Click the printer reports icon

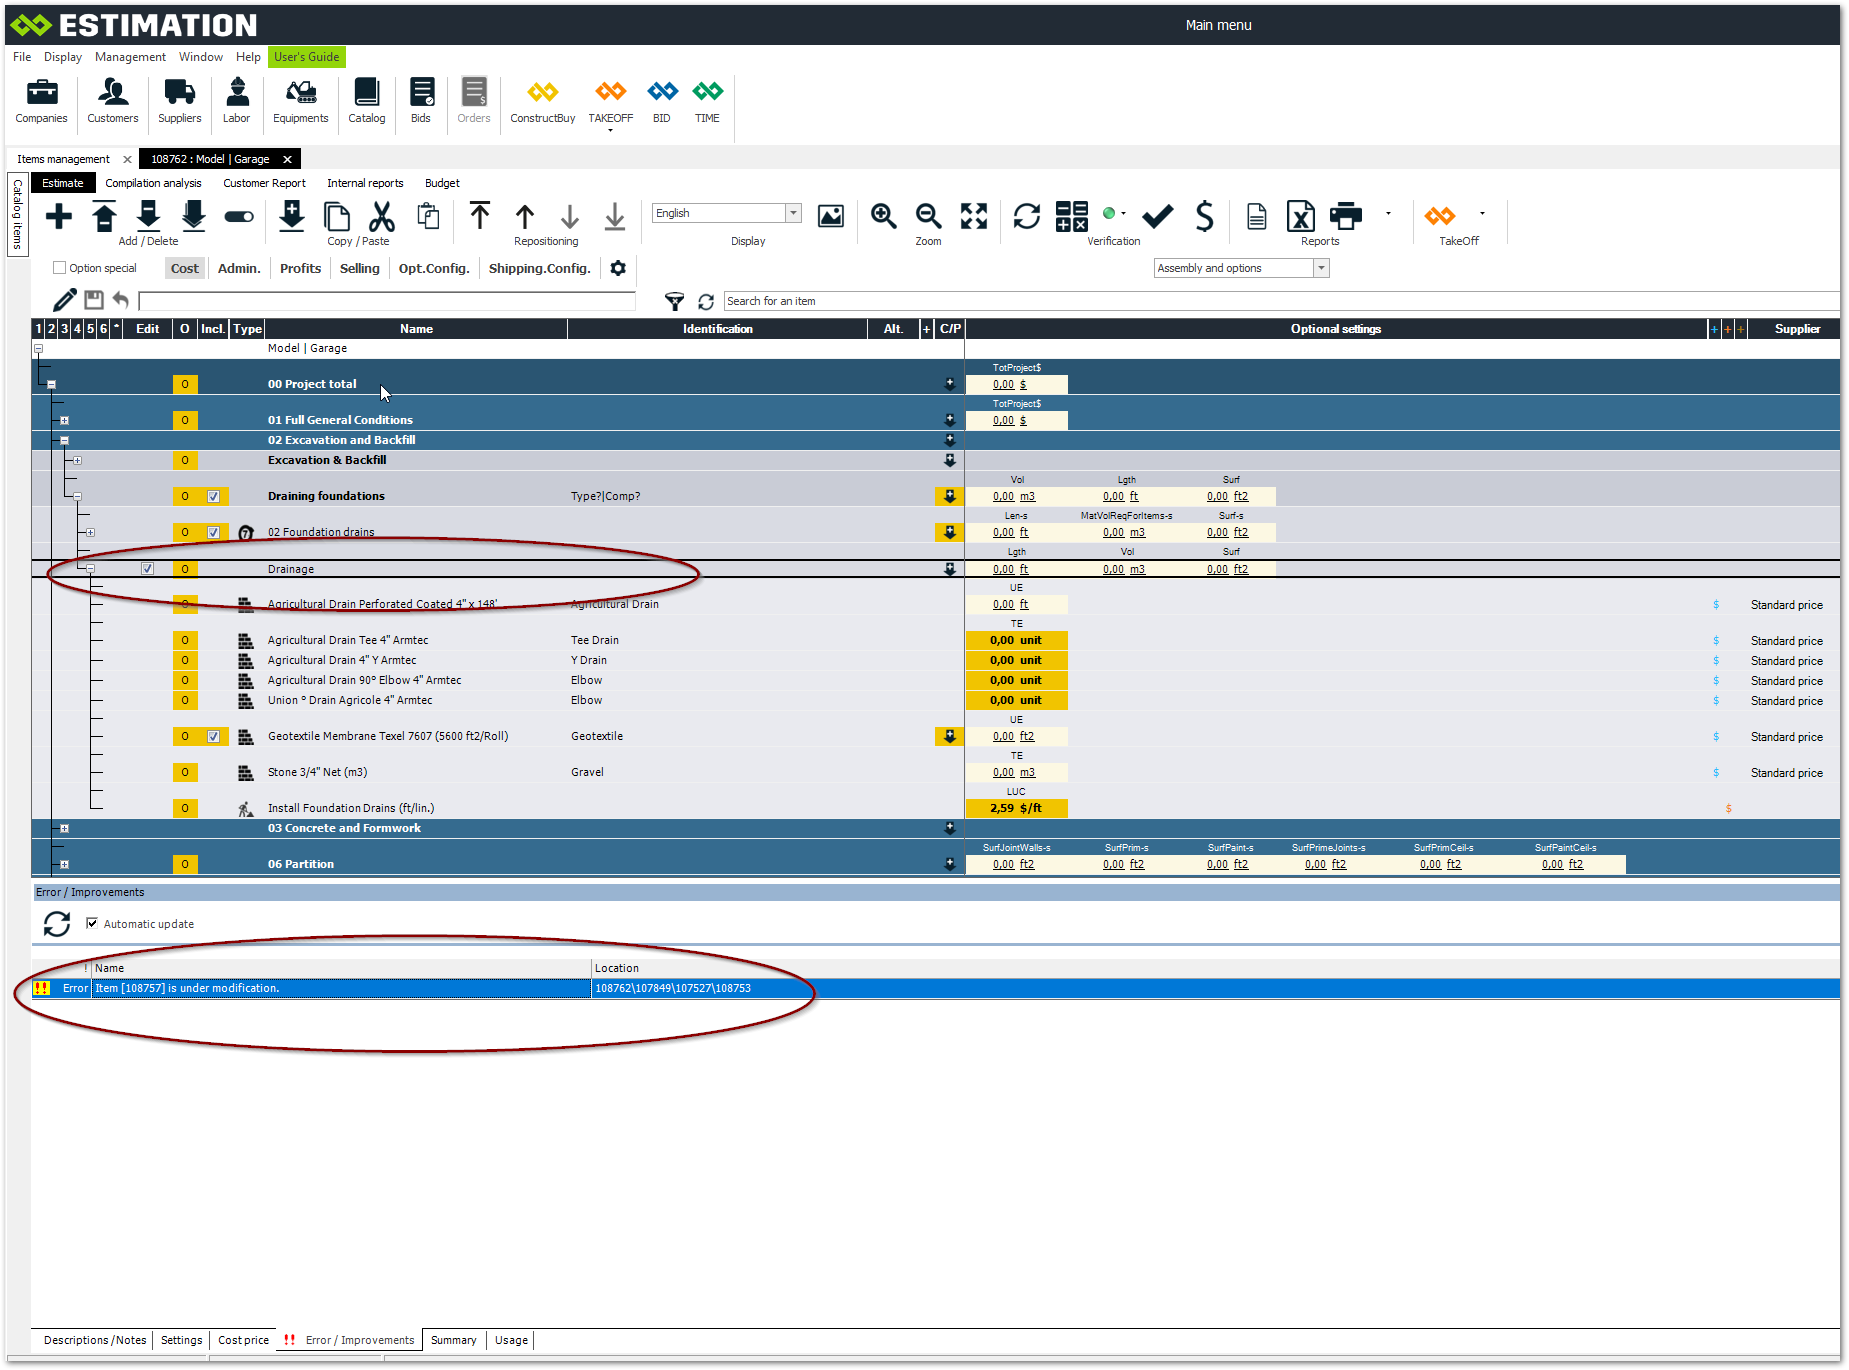coord(1346,216)
